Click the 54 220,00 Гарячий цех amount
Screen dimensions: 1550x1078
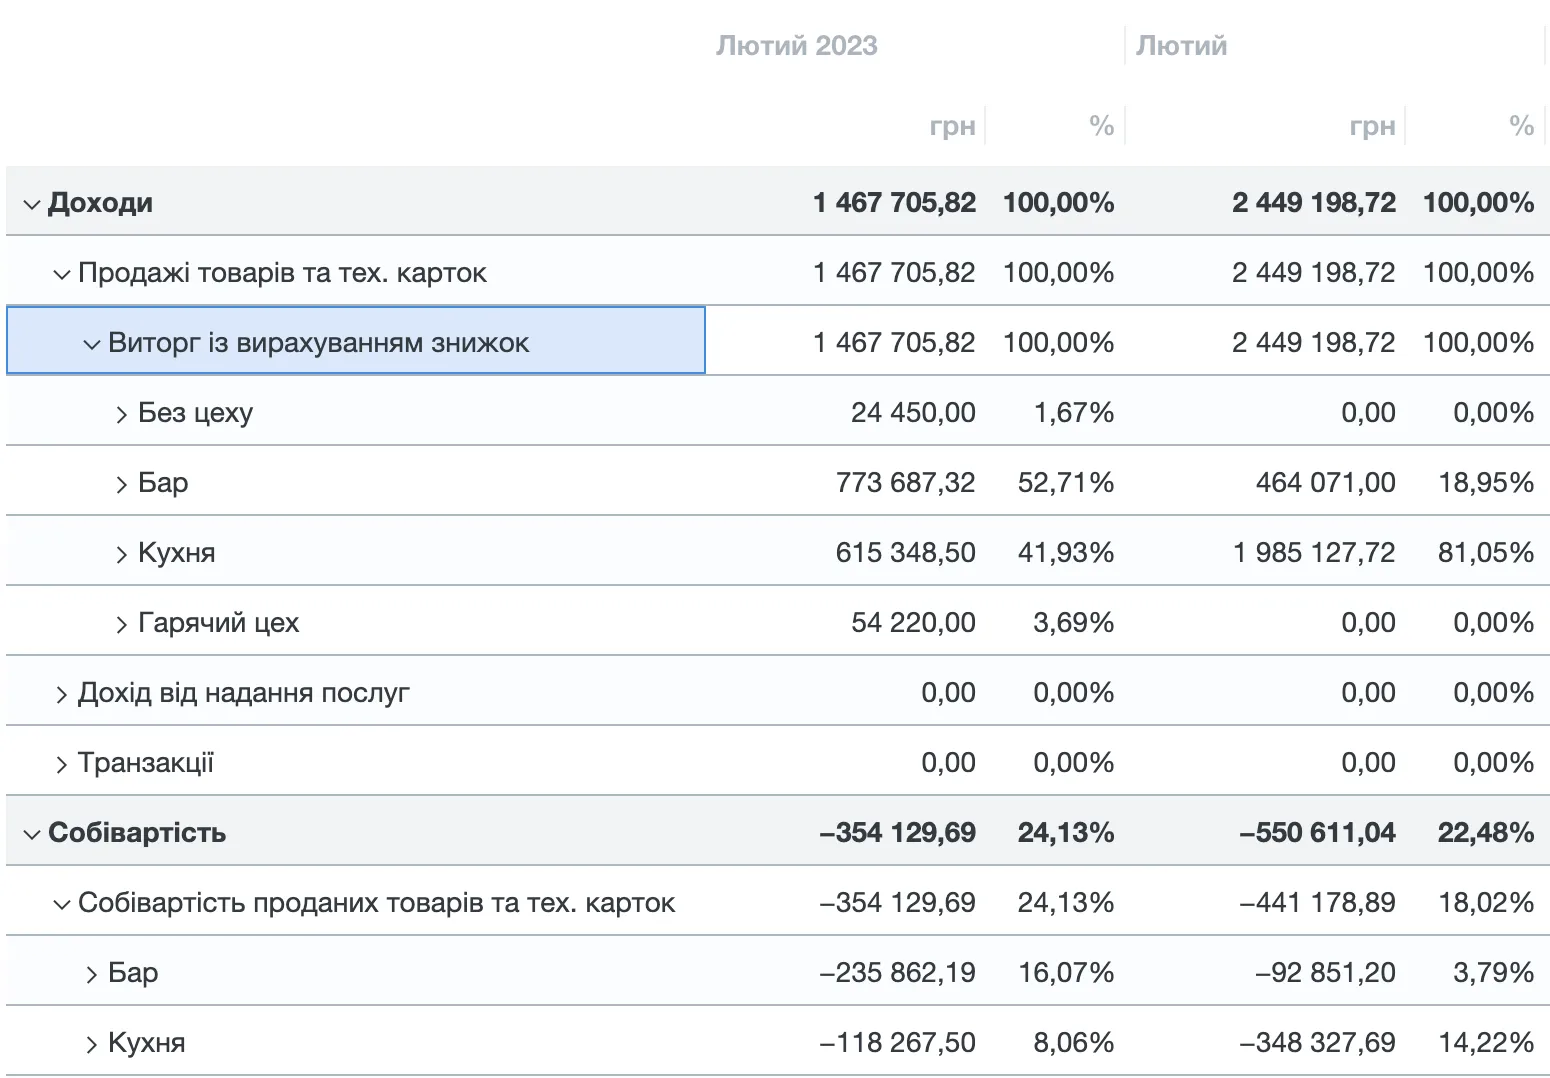coord(913,623)
